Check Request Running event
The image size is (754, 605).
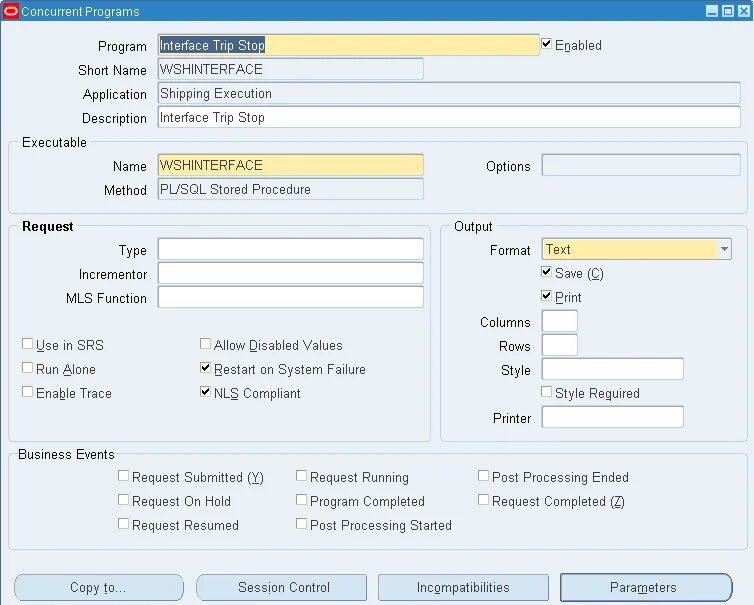(x=302, y=476)
